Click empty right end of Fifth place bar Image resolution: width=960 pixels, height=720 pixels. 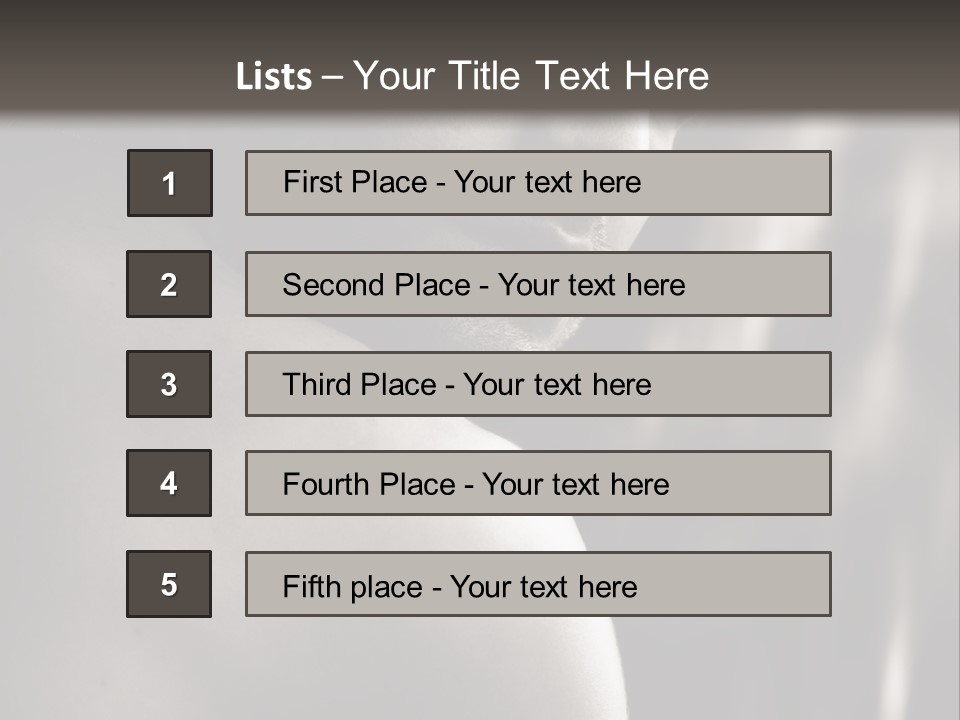760,584
